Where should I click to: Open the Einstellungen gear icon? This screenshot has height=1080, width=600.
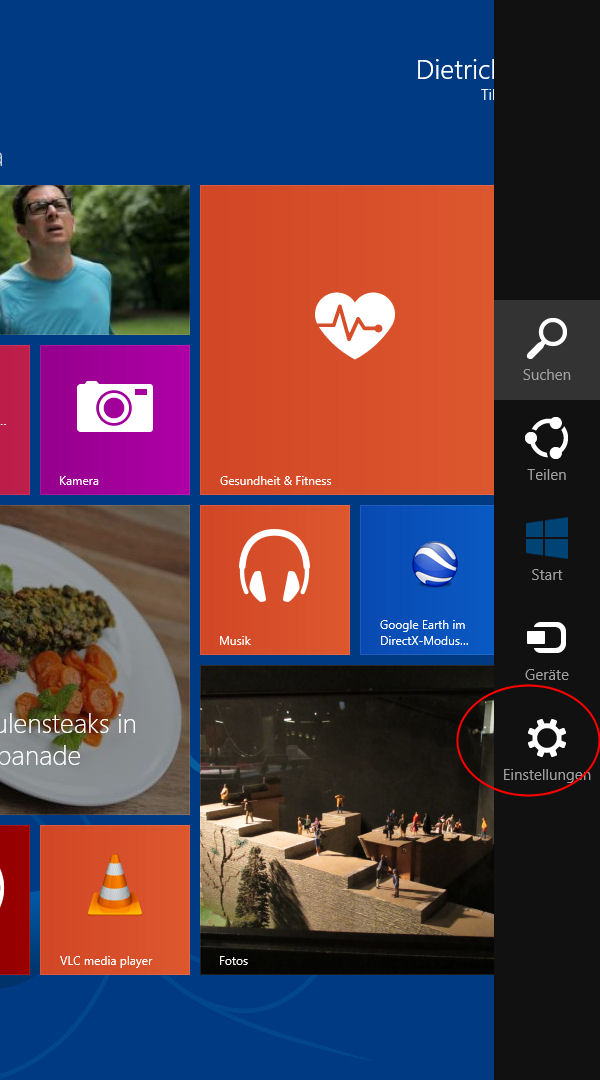pyautogui.click(x=547, y=739)
